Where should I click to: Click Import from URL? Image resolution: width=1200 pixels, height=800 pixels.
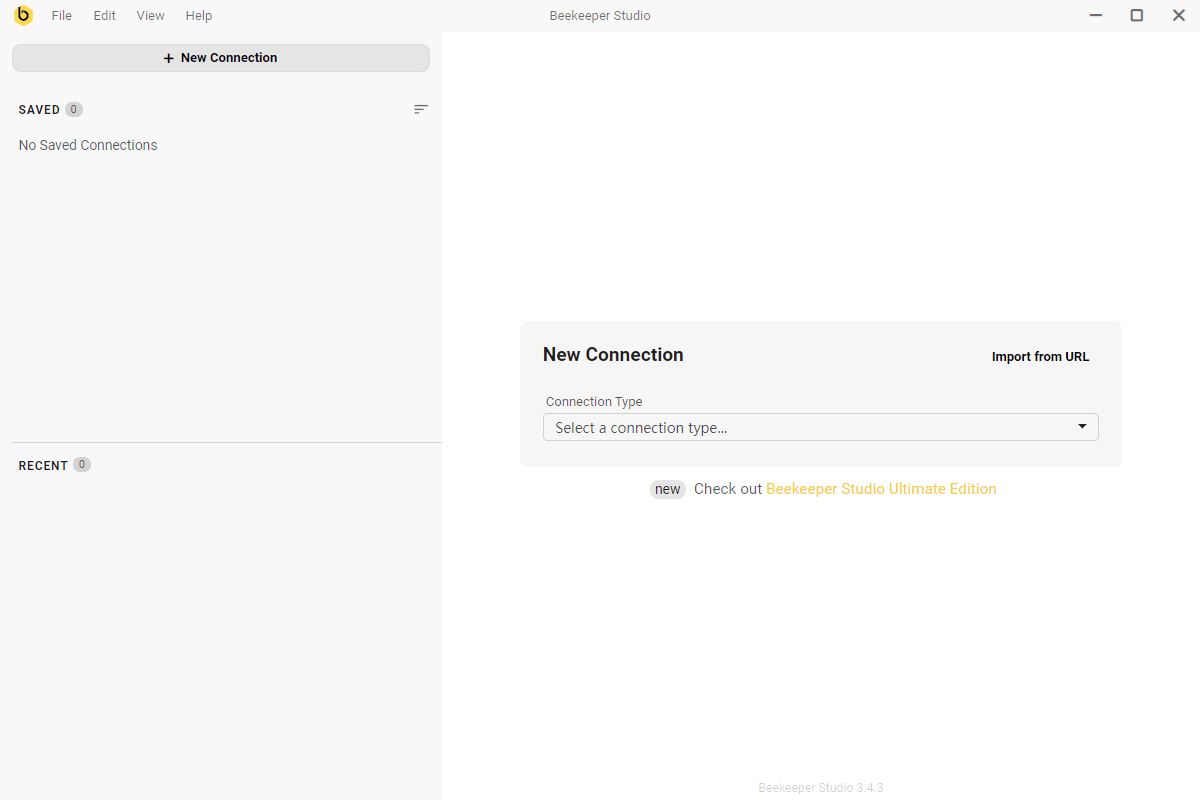pyautogui.click(x=1040, y=357)
